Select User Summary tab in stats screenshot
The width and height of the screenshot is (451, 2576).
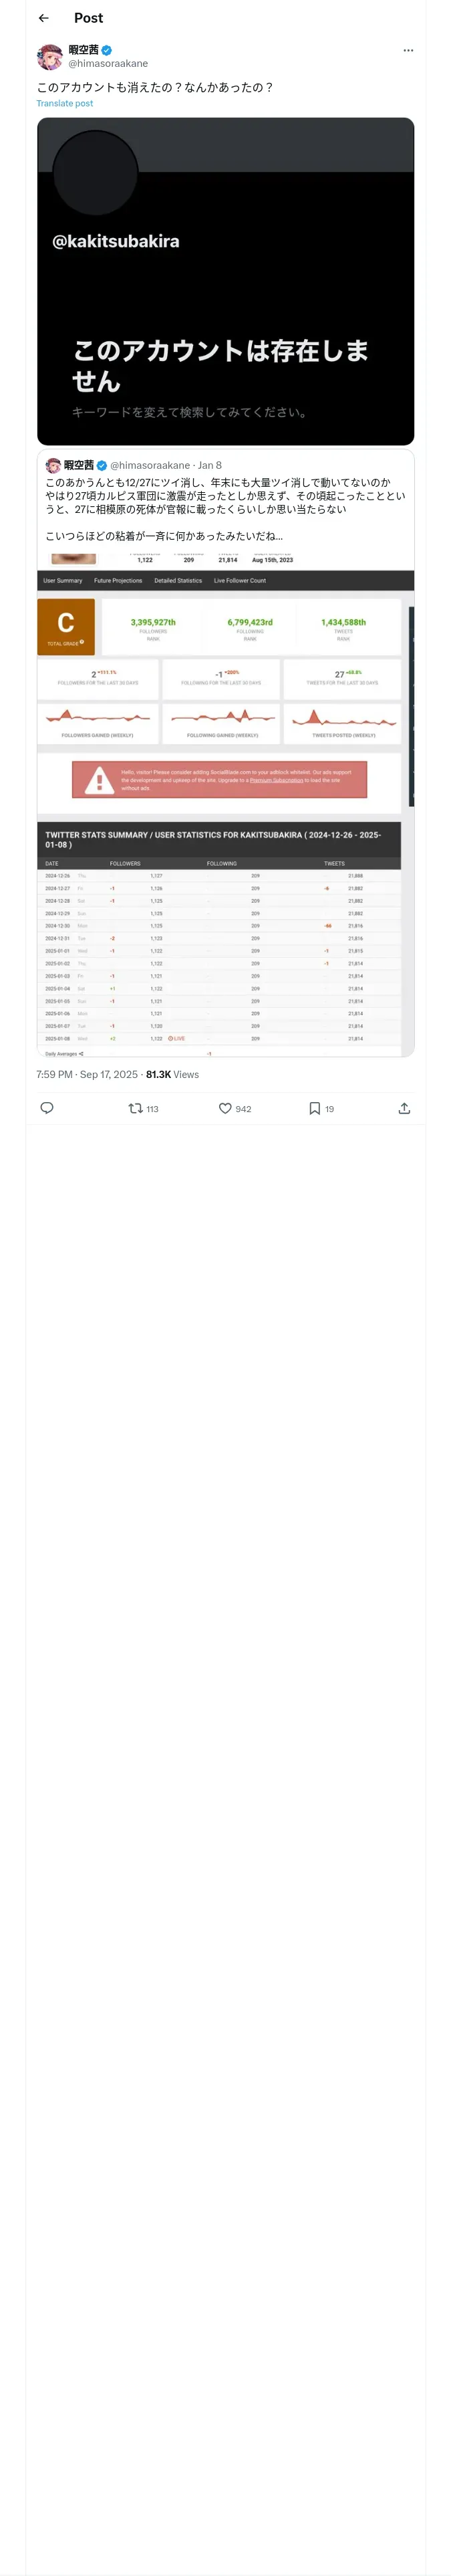63,580
